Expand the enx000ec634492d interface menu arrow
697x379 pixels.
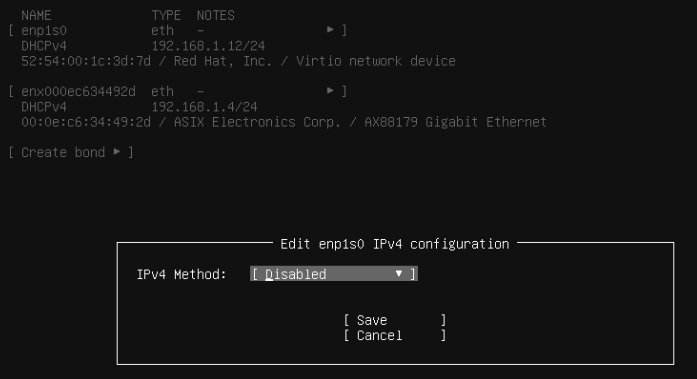click(x=330, y=91)
